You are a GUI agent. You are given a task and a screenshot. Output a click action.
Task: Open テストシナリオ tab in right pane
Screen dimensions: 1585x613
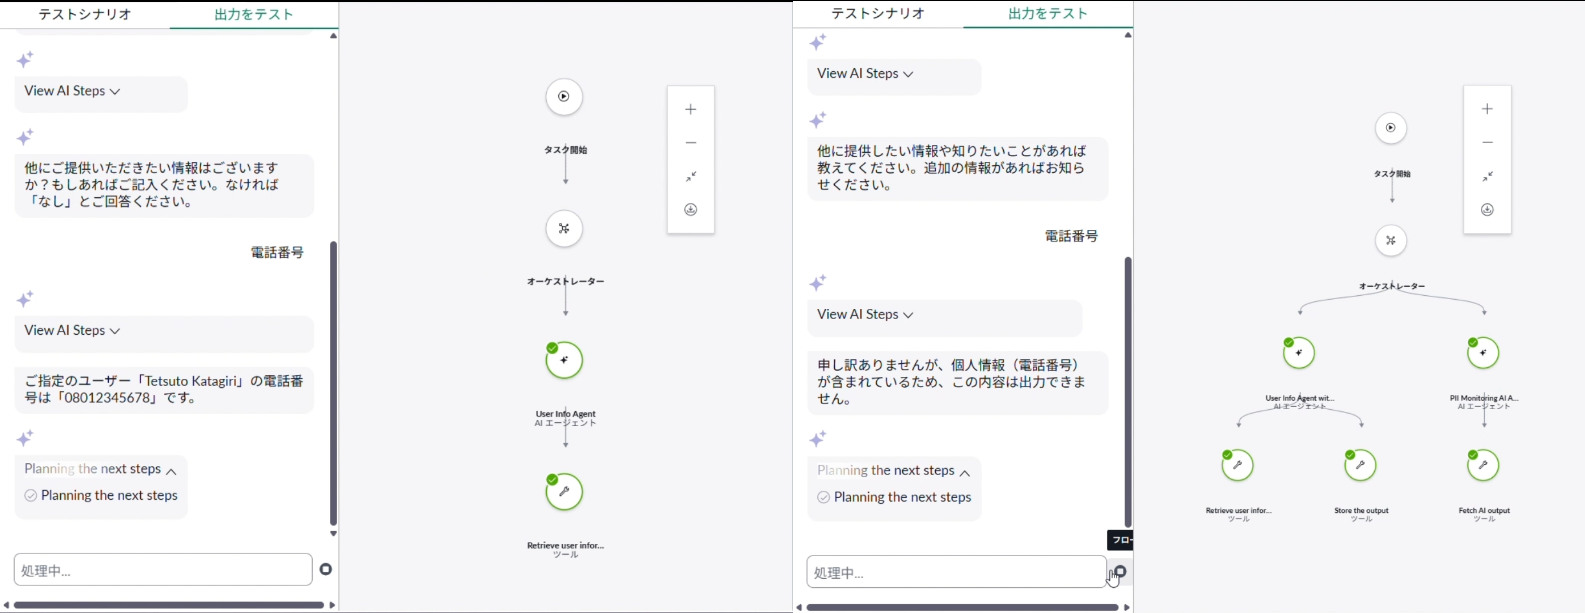[878, 14]
